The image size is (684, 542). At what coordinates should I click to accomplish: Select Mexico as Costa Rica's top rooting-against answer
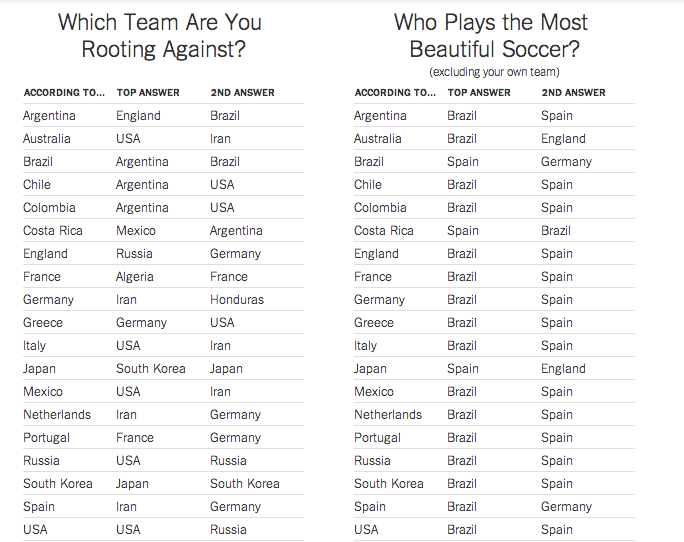tap(136, 231)
